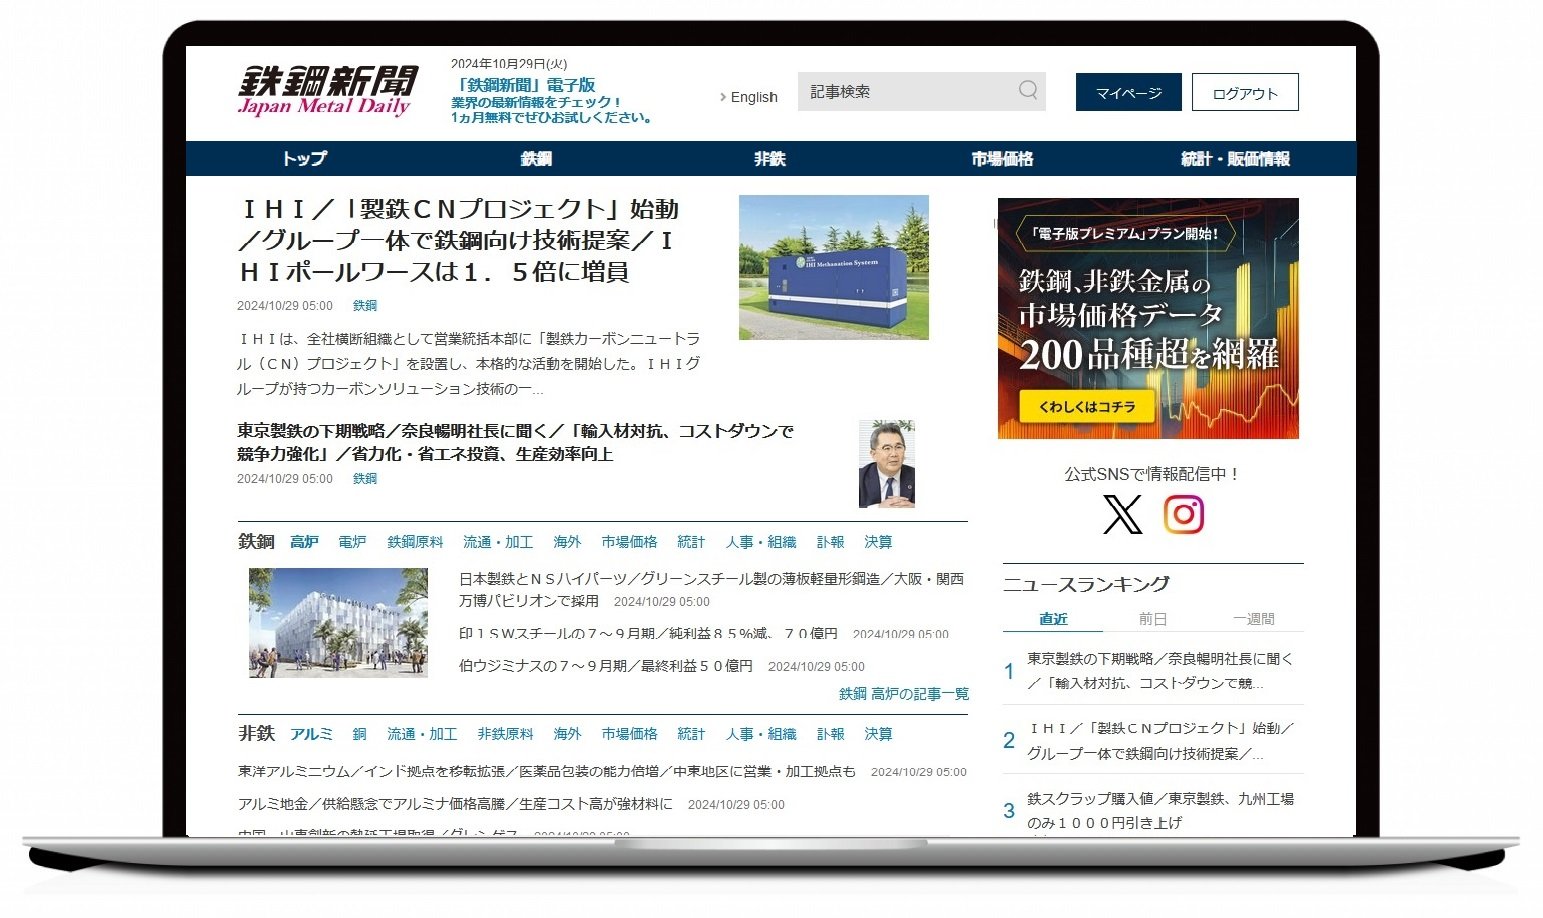Open the 市場価格 main navigation item

(1002, 158)
